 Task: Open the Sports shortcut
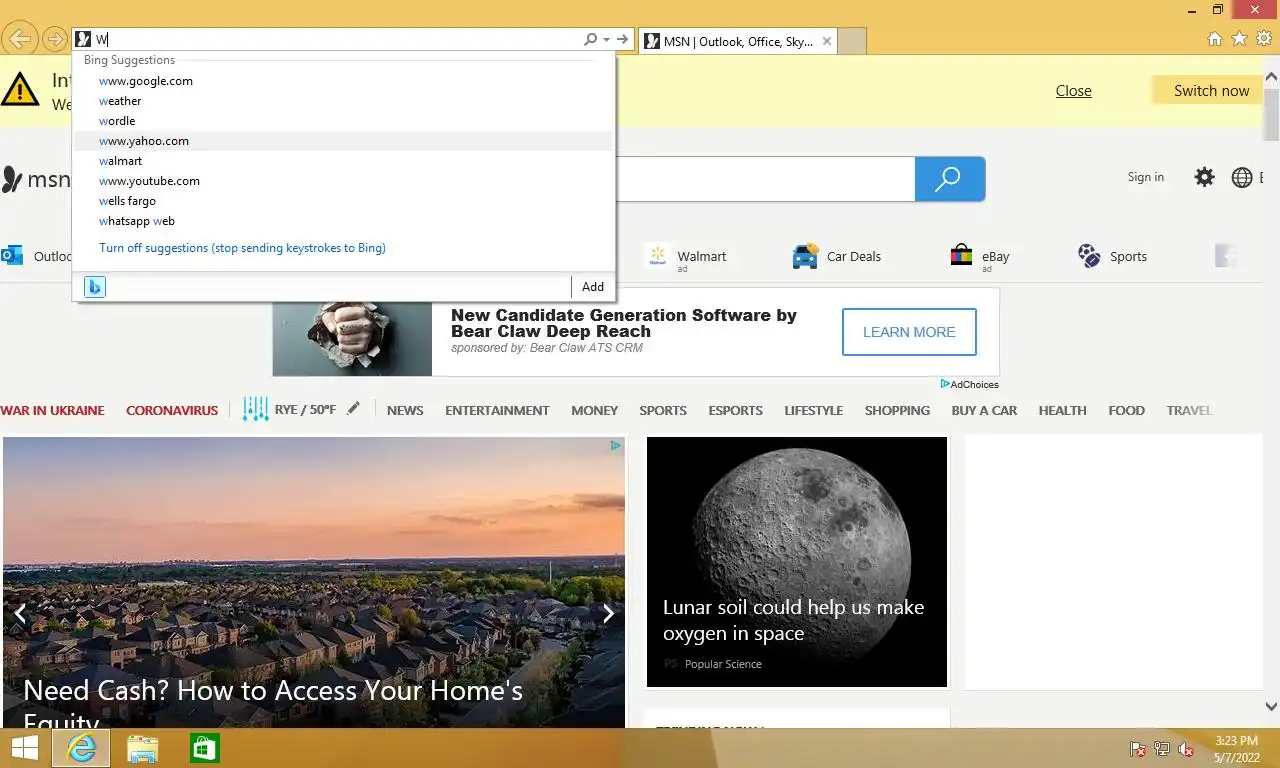pyautogui.click(x=1112, y=257)
